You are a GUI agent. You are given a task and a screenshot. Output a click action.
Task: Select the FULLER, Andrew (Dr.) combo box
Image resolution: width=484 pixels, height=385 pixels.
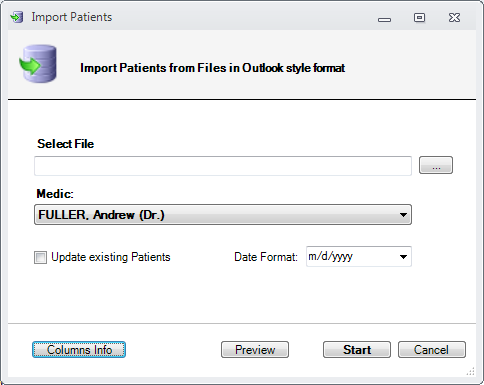coord(223,215)
